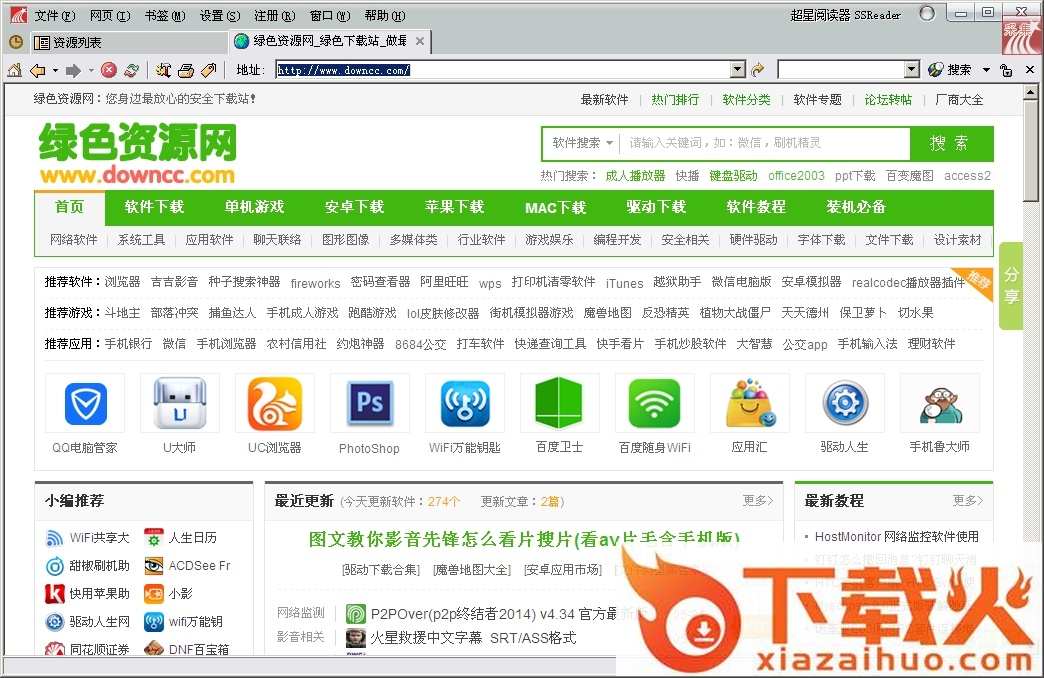
Task: Refresh the page using the reload icon
Action: (x=131, y=70)
